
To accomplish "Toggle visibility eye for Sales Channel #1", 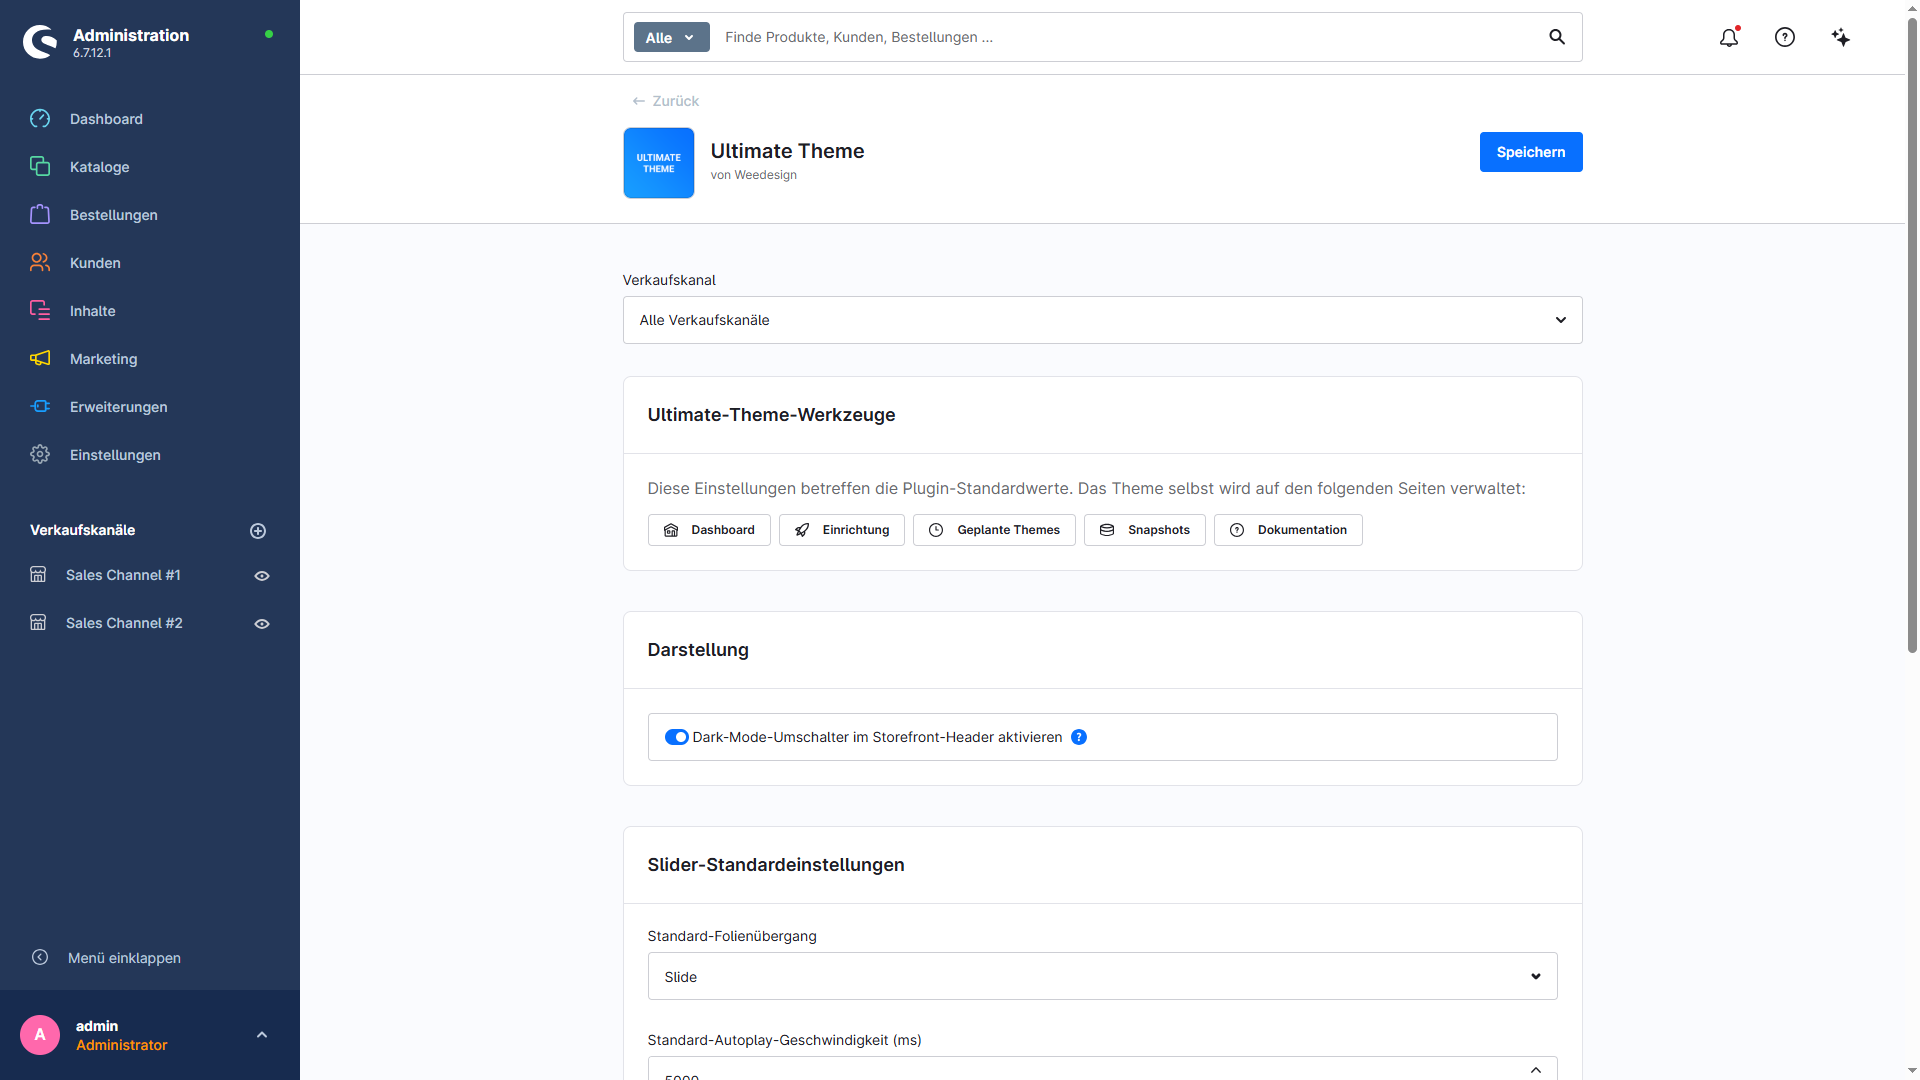I will tap(262, 576).
